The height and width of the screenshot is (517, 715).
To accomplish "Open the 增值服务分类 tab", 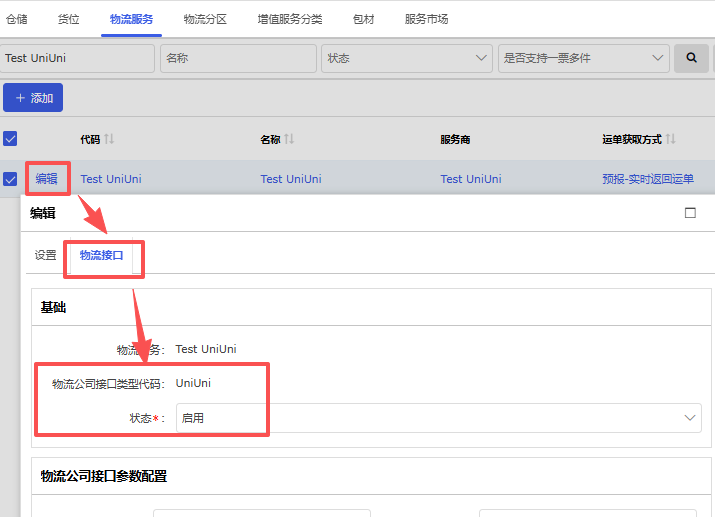I will (x=290, y=19).
